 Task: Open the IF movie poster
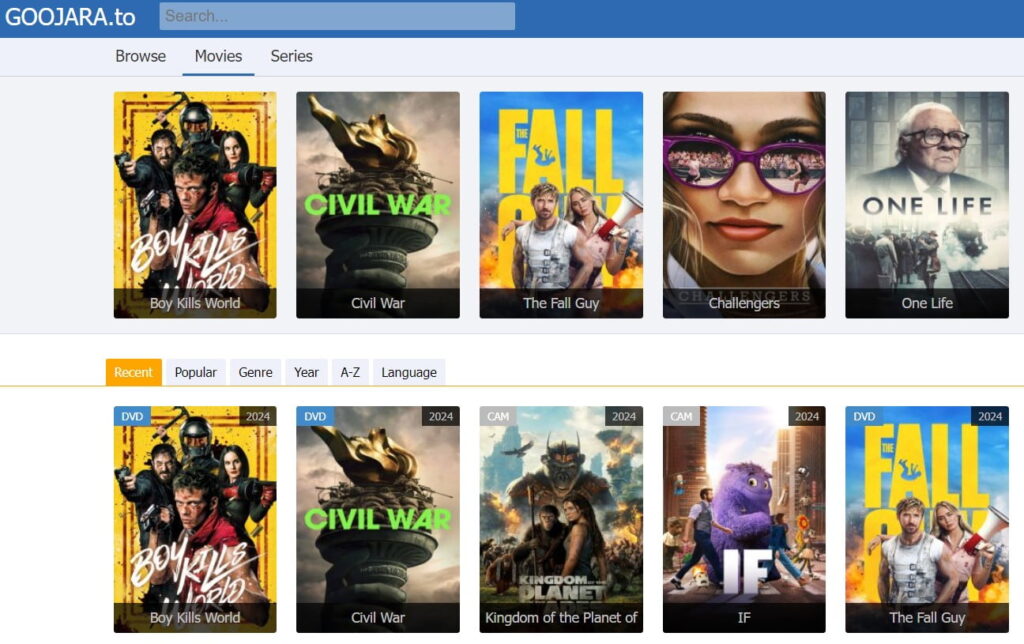click(744, 519)
